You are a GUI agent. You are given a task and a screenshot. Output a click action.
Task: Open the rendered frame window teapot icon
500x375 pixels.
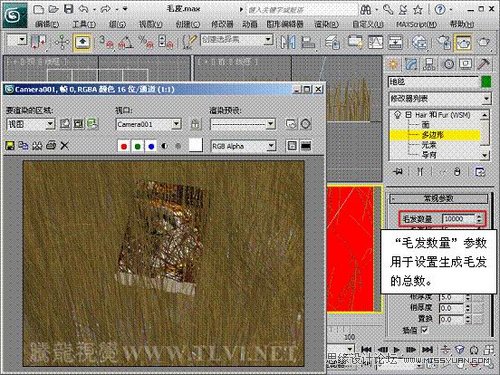(463, 42)
